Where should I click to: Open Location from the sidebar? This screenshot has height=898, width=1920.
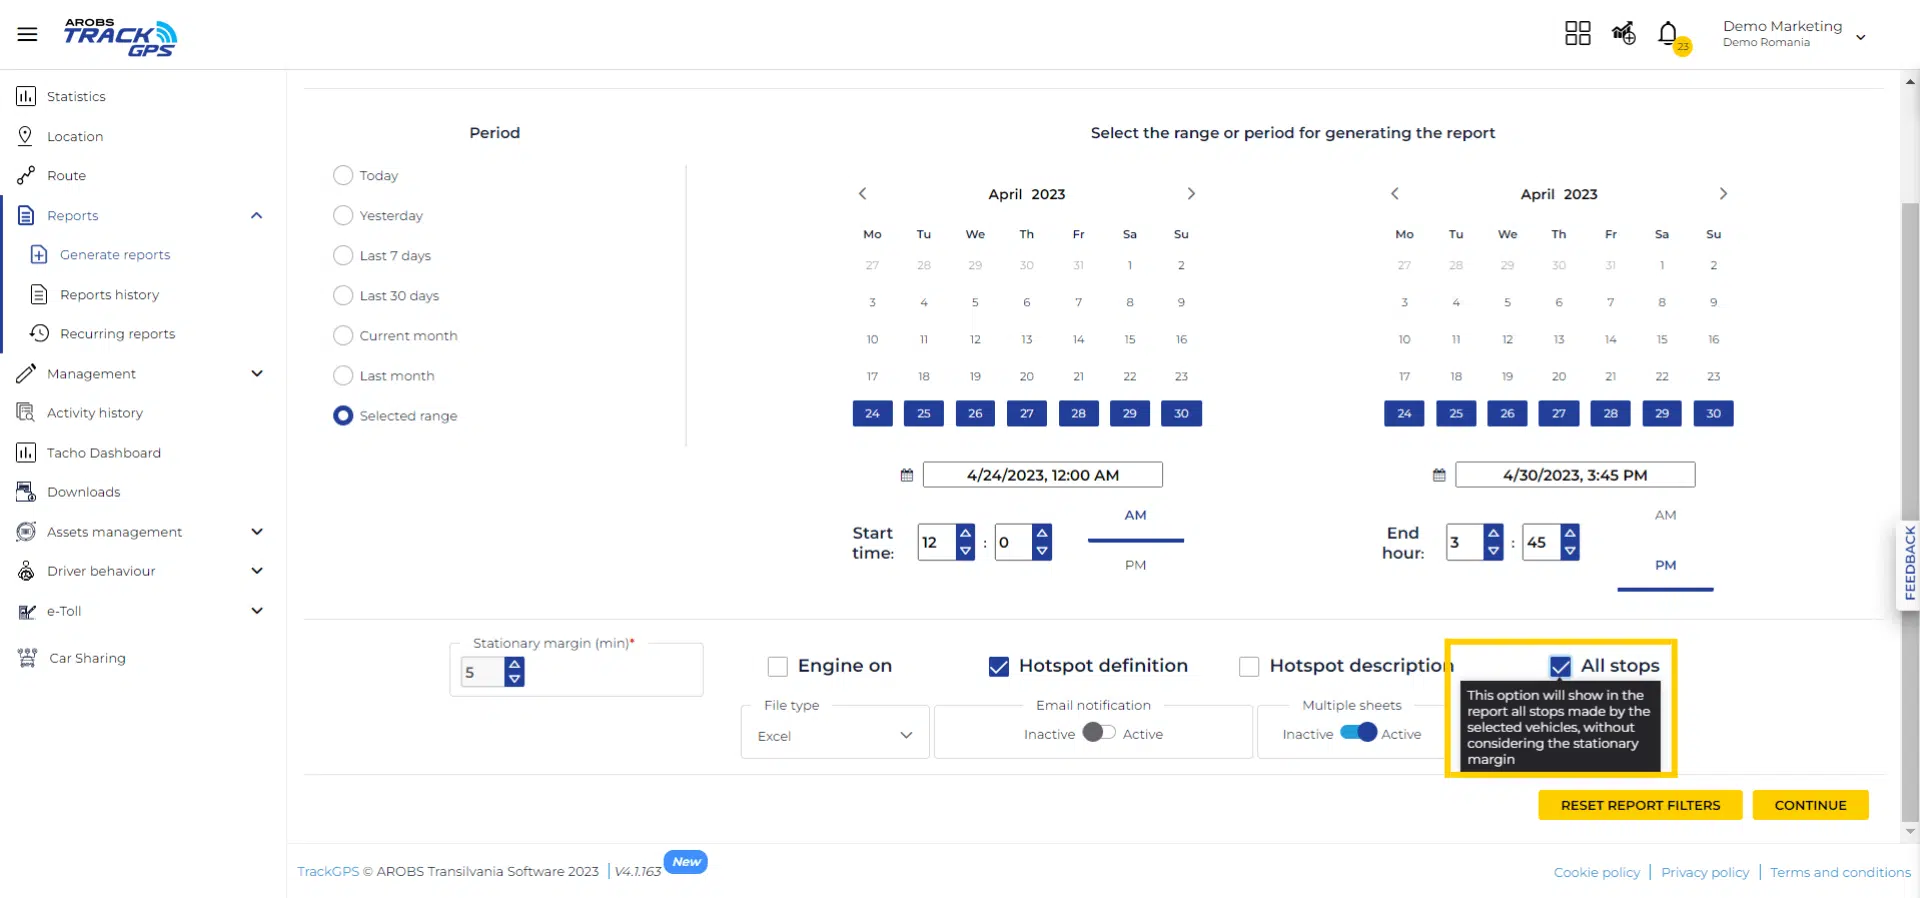tap(75, 136)
